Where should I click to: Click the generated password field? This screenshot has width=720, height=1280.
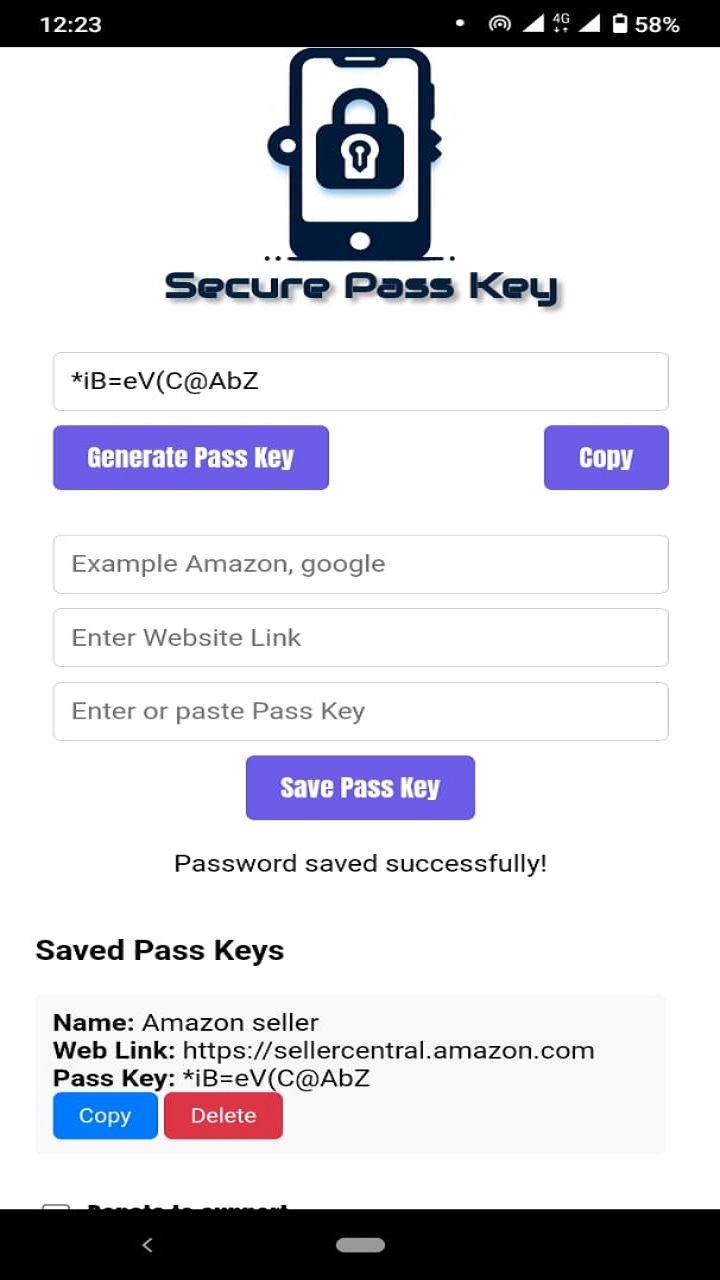(360, 381)
